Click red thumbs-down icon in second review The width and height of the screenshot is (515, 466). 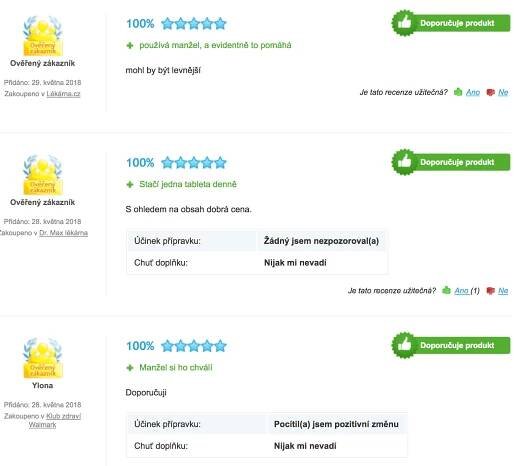(x=490, y=291)
